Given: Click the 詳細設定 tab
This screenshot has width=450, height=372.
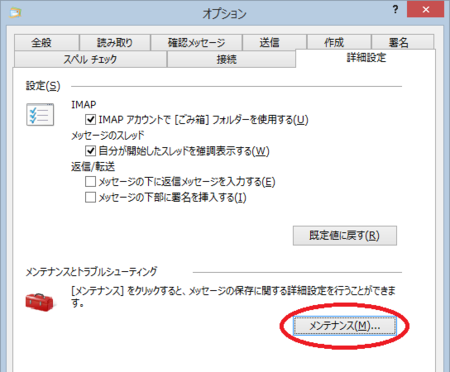Looking at the screenshot, I should pyautogui.click(x=366, y=58).
